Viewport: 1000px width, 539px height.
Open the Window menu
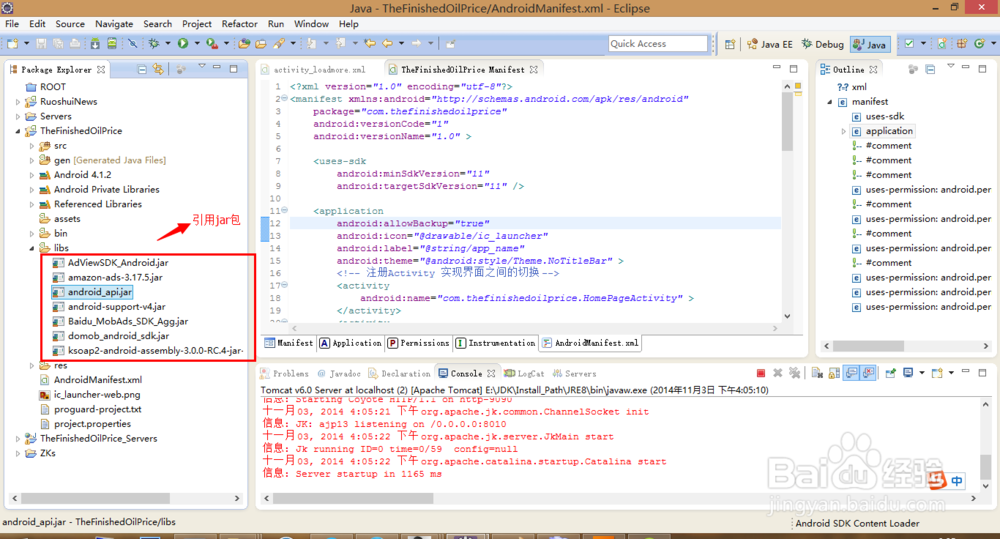click(311, 24)
